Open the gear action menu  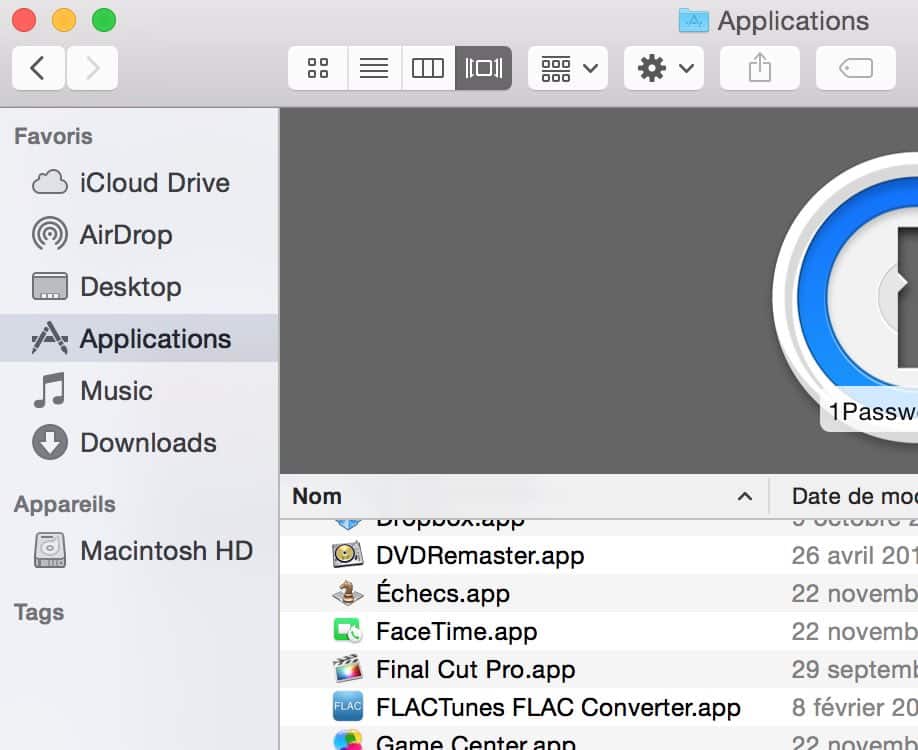click(x=664, y=69)
